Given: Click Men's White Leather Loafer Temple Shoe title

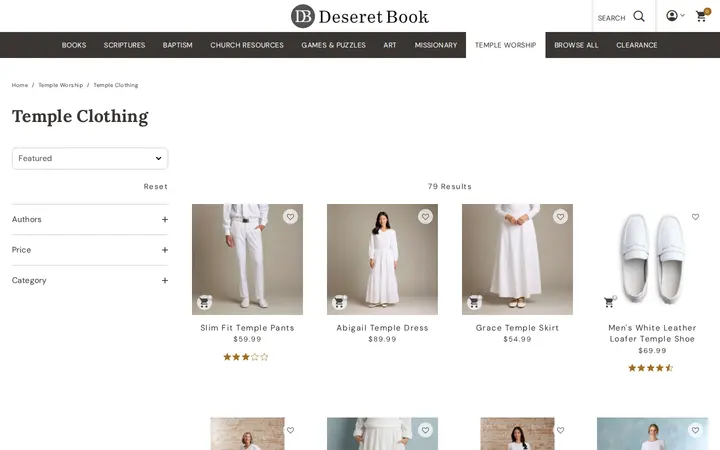Looking at the screenshot, I should pos(652,333).
